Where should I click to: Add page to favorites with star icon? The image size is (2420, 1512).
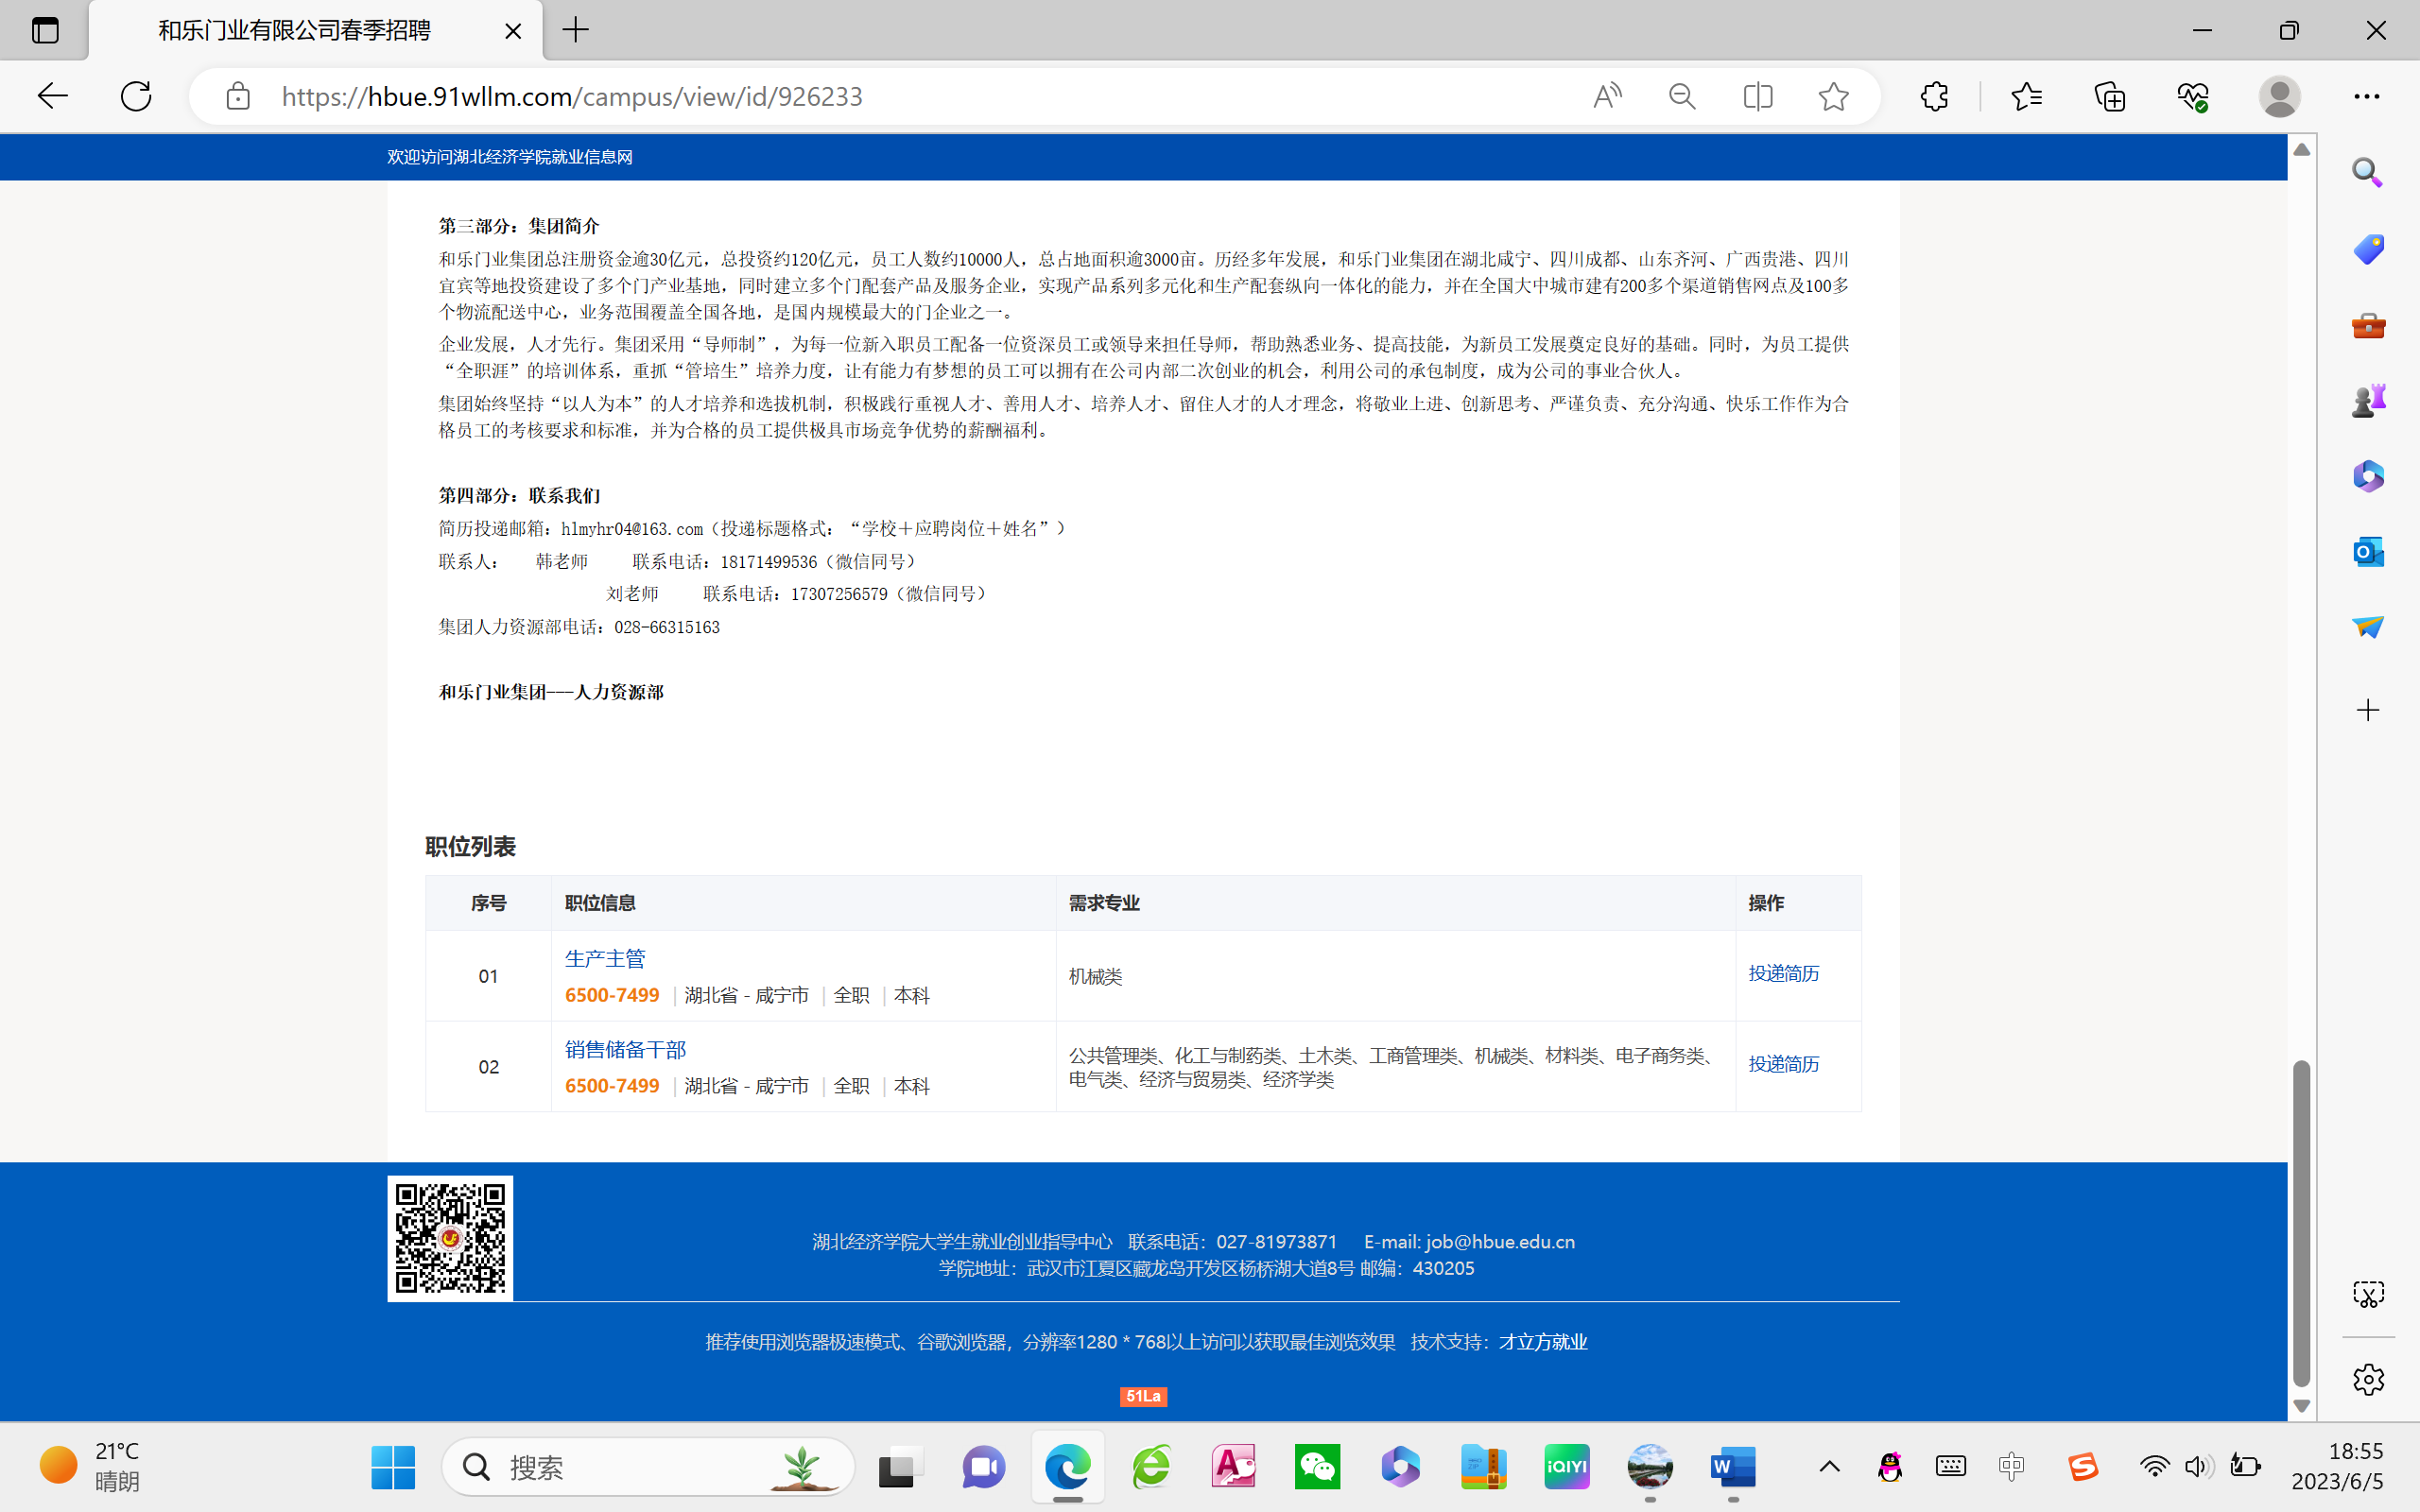pyautogui.click(x=1833, y=96)
